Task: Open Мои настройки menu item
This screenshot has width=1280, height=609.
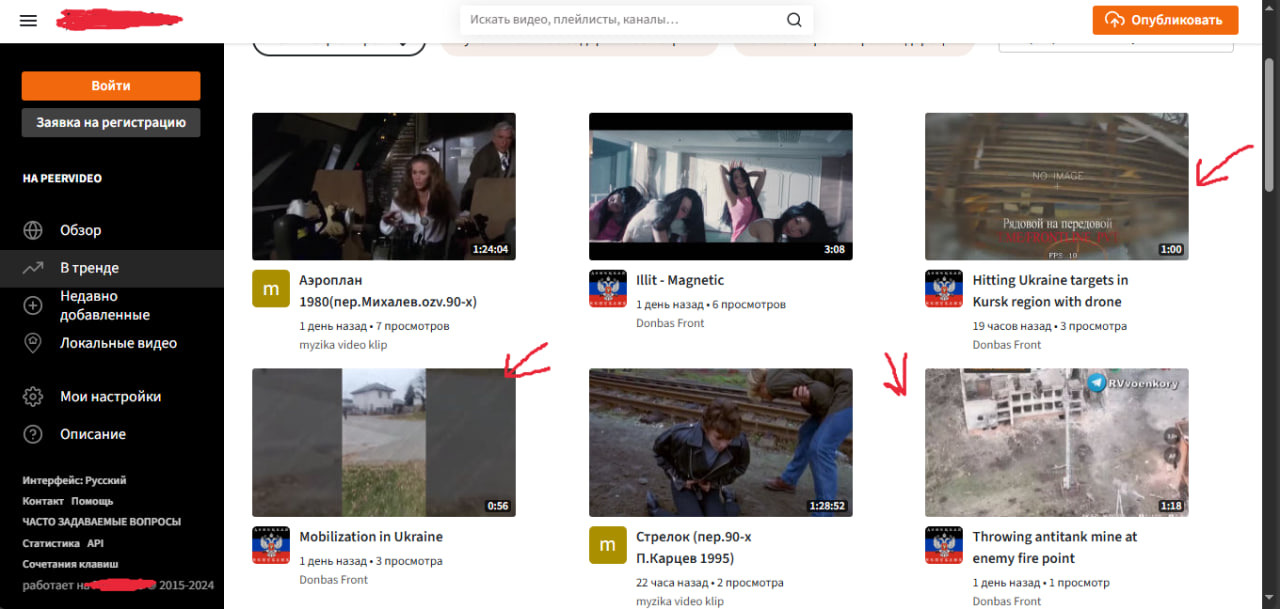Action: pyautogui.click(x=112, y=397)
